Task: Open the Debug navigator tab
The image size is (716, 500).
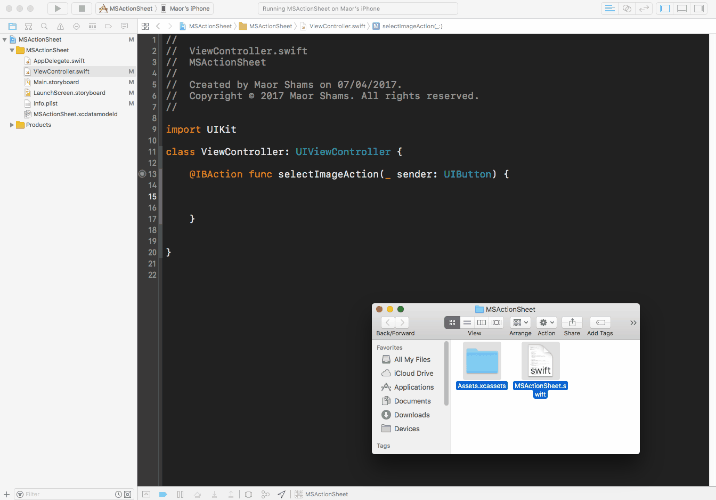Action: coord(92,26)
